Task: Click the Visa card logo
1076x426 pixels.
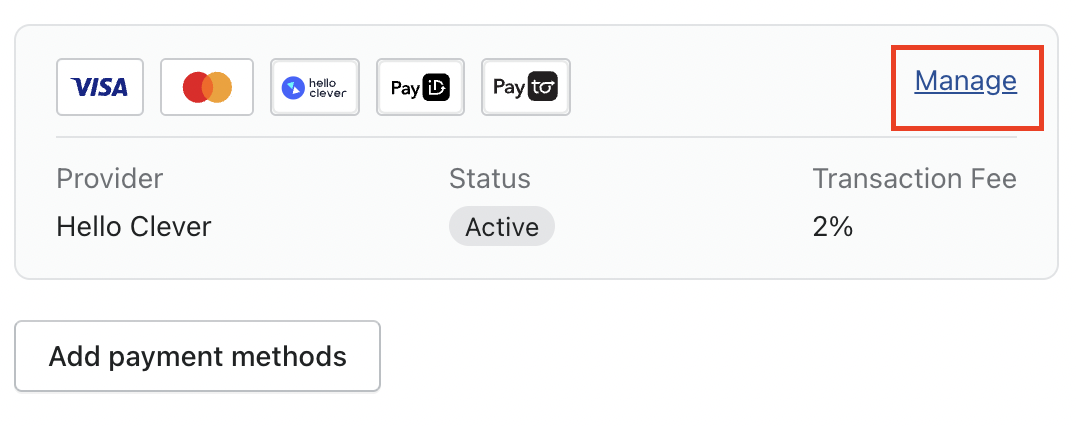Action: tap(100, 88)
